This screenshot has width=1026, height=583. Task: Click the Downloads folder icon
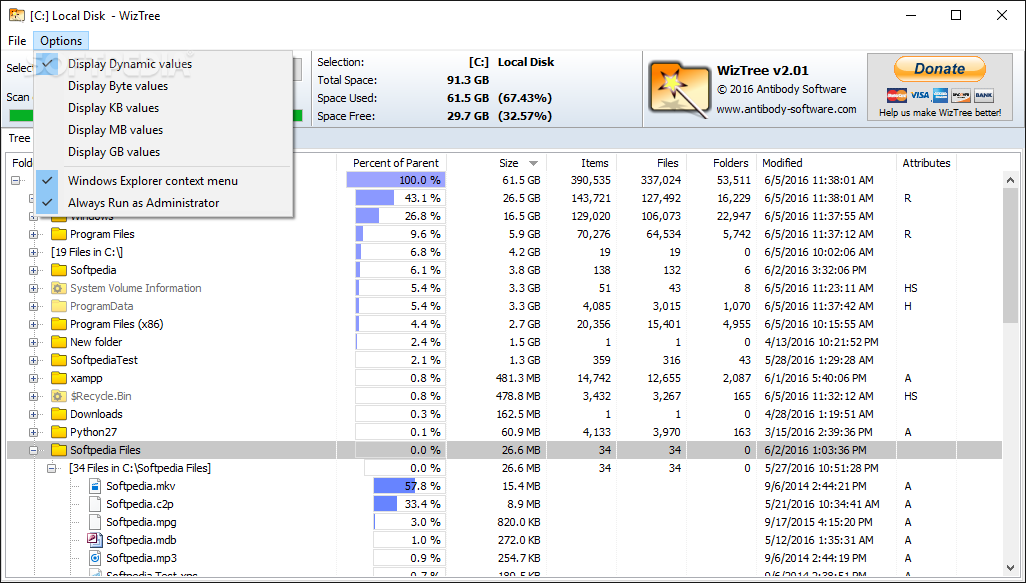(x=60, y=414)
